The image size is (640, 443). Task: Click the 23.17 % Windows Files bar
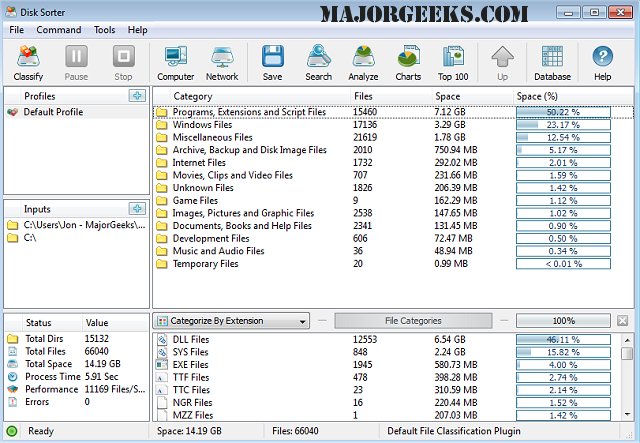(x=563, y=125)
